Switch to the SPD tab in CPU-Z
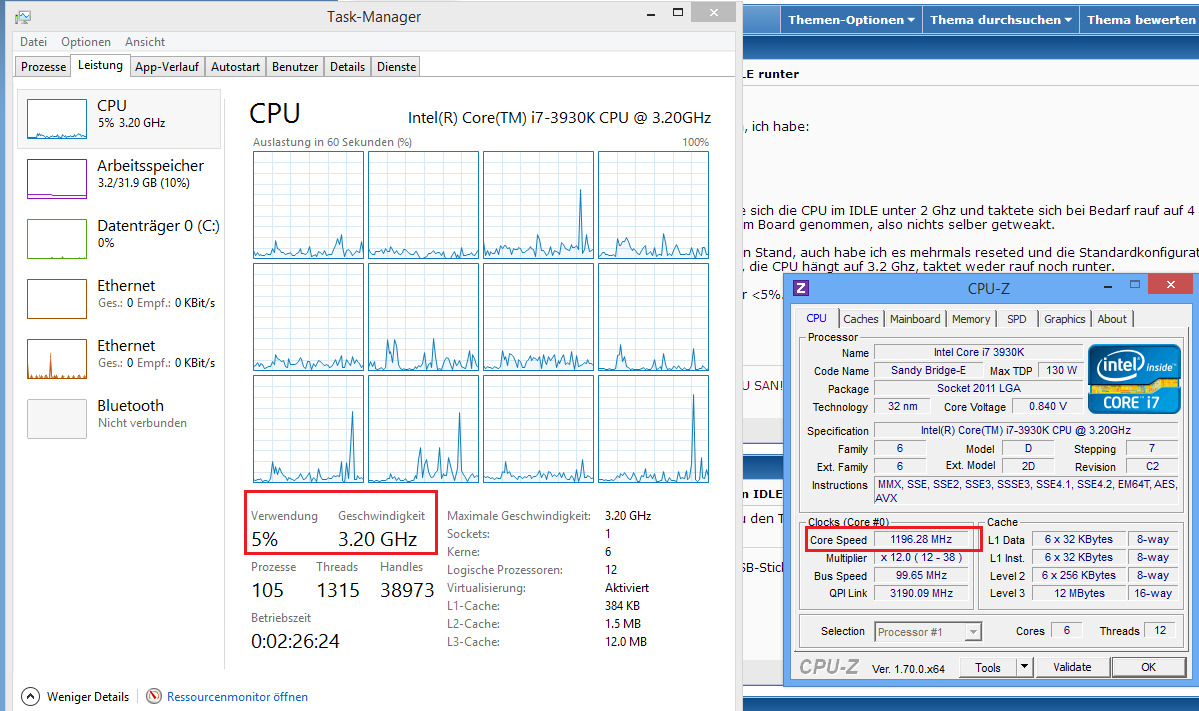1199x711 pixels. tap(1016, 319)
